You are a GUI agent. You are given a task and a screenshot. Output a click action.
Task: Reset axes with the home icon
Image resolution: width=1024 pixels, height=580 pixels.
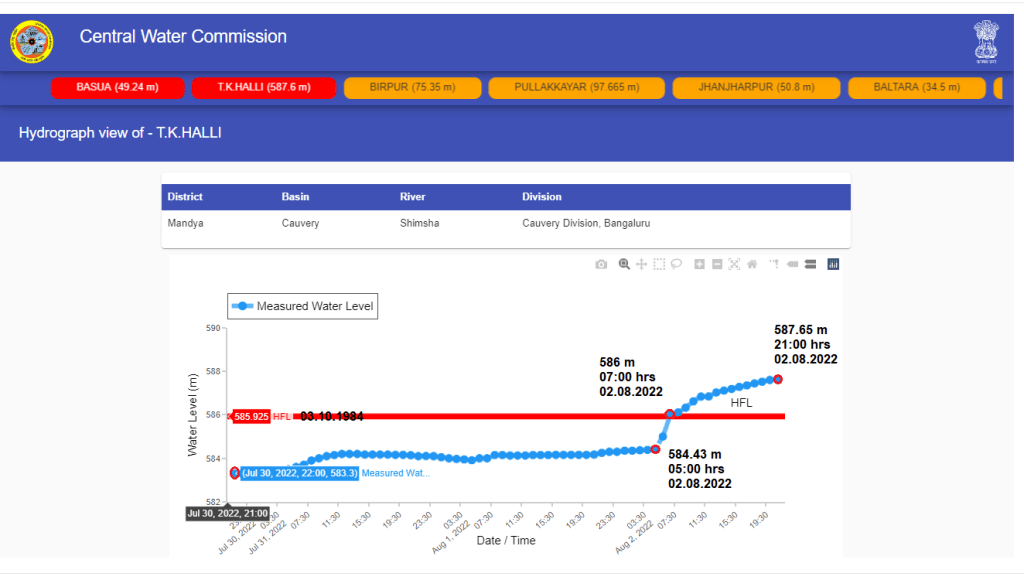coord(751,264)
